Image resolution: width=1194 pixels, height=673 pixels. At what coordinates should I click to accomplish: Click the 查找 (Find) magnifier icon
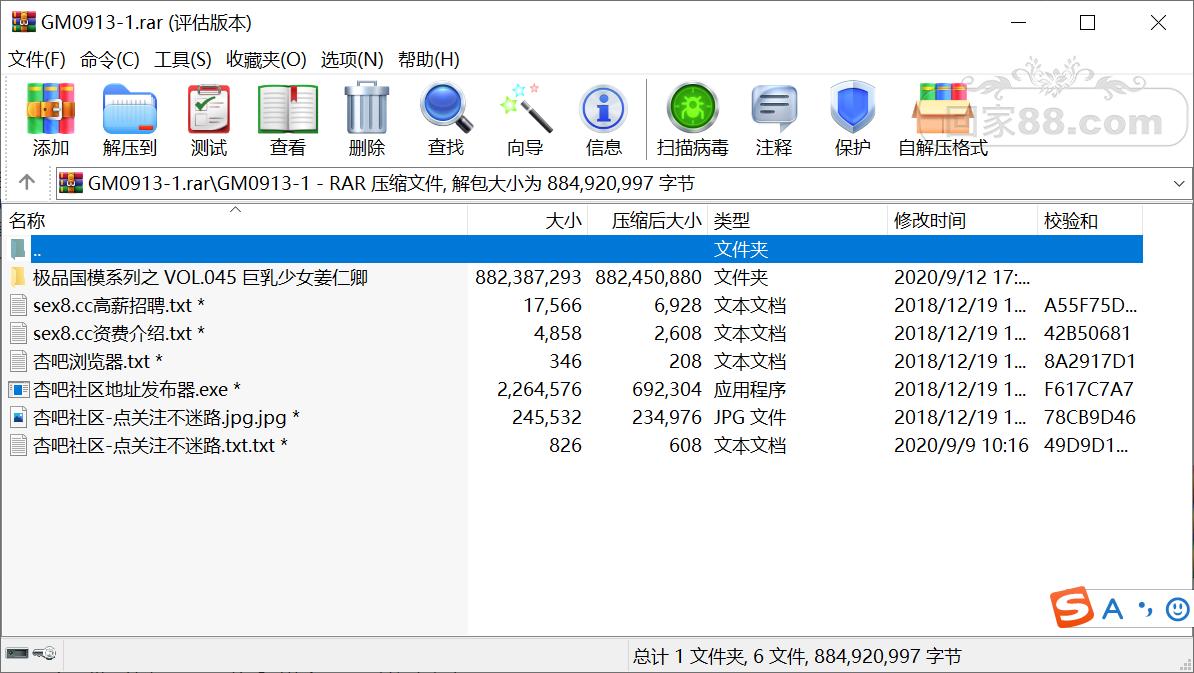click(x=446, y=109)
